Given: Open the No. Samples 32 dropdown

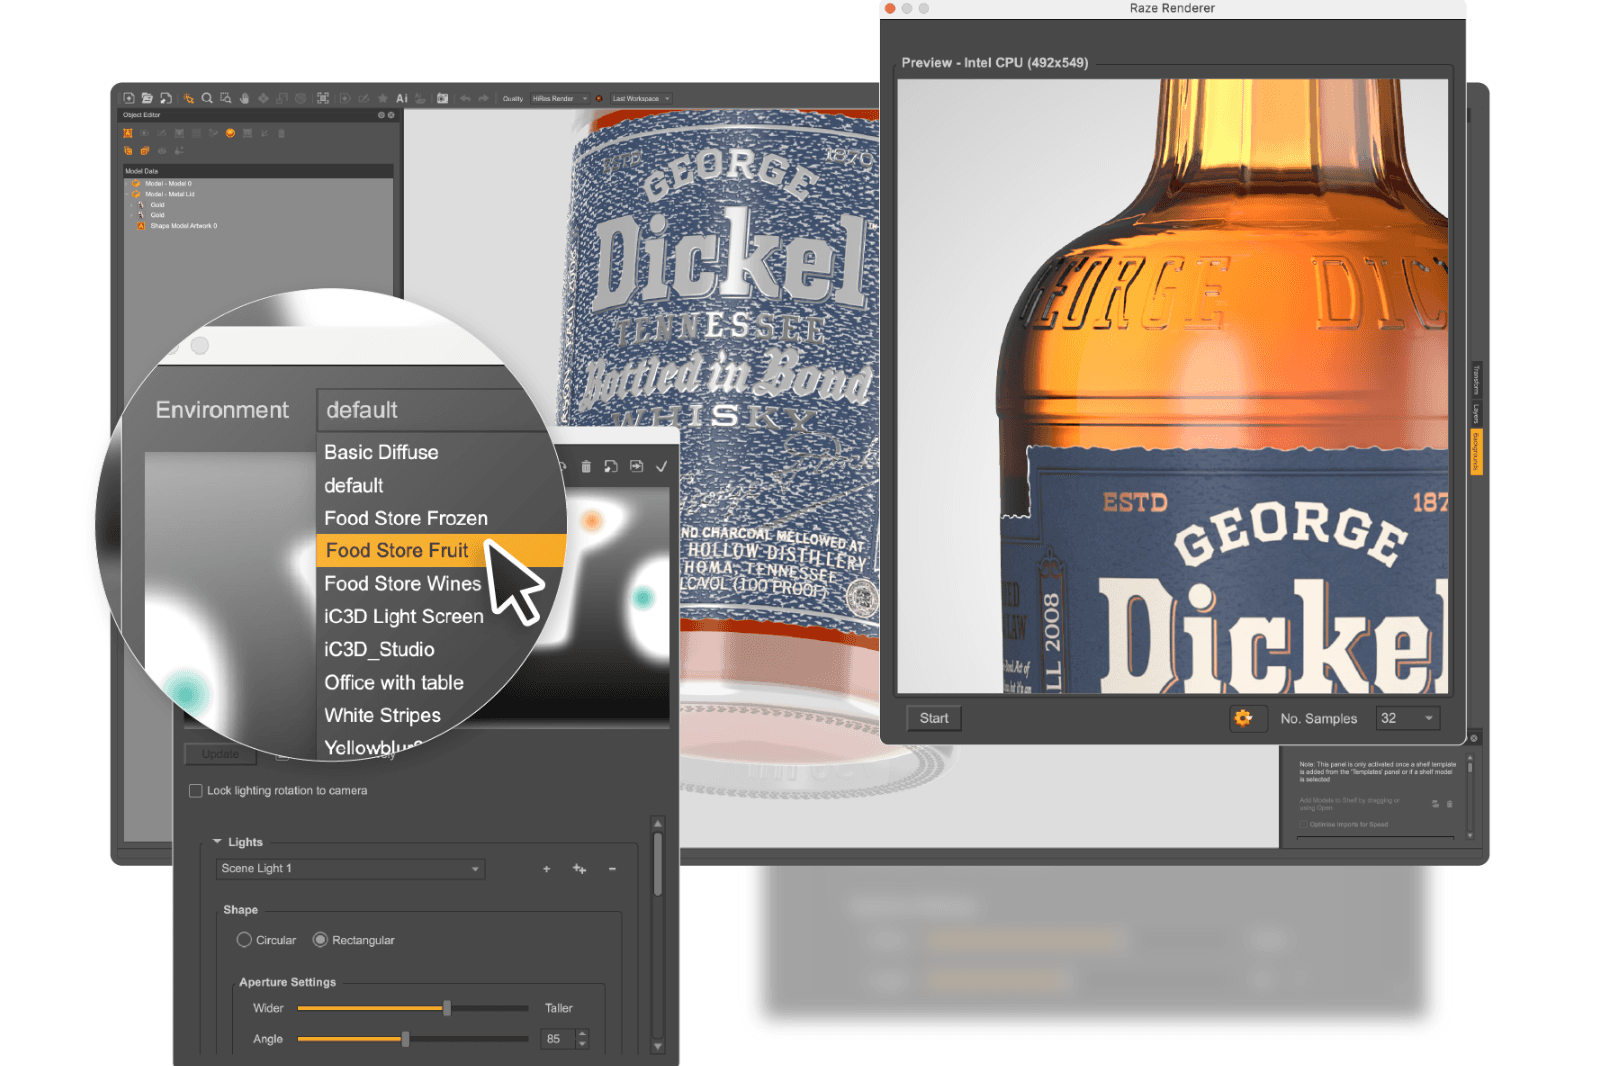Looking at the screenshot, I should (1408, 718).
